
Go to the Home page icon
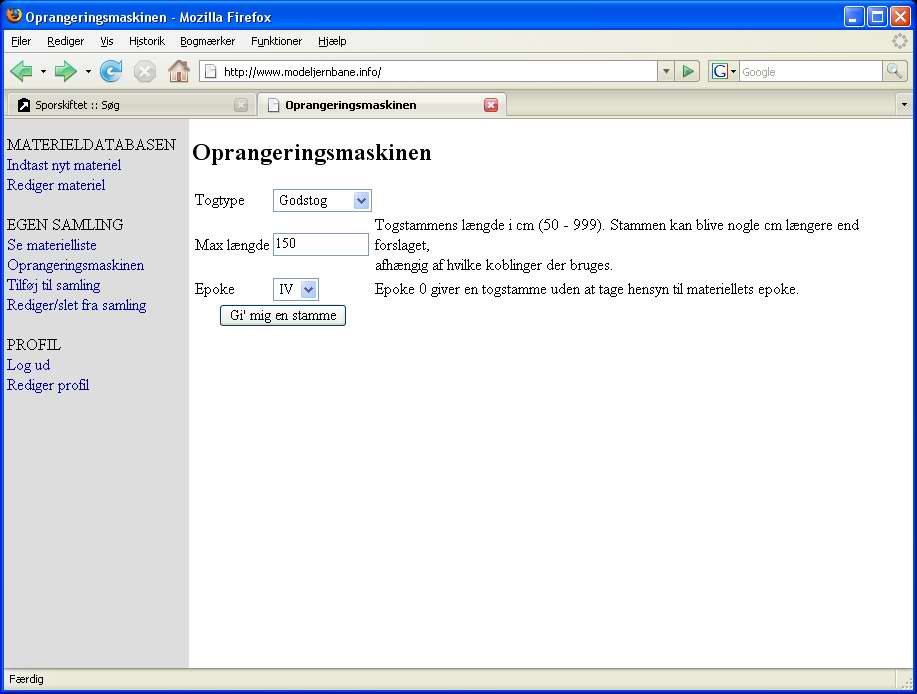point(178,71)
